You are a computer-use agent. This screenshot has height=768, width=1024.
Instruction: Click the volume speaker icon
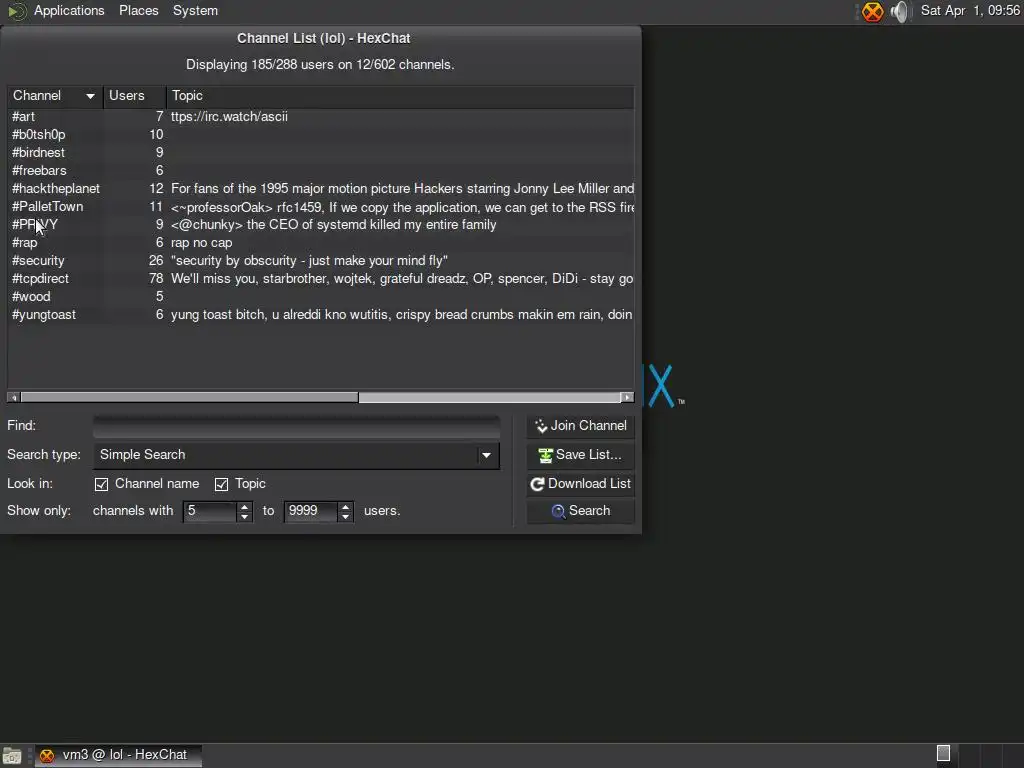pos(900,11)
